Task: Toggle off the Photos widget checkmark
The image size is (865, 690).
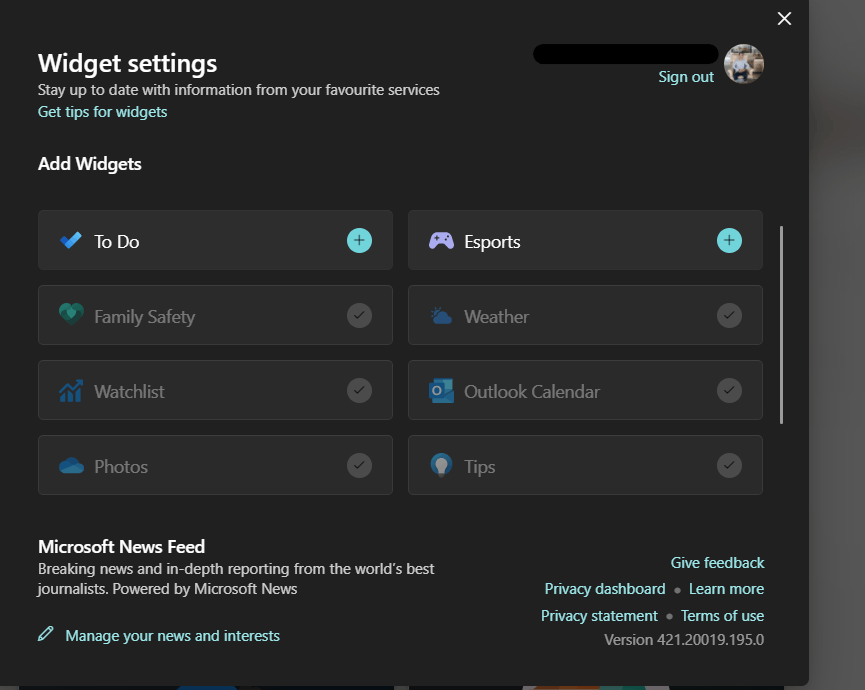Action: tap(359, 465)
